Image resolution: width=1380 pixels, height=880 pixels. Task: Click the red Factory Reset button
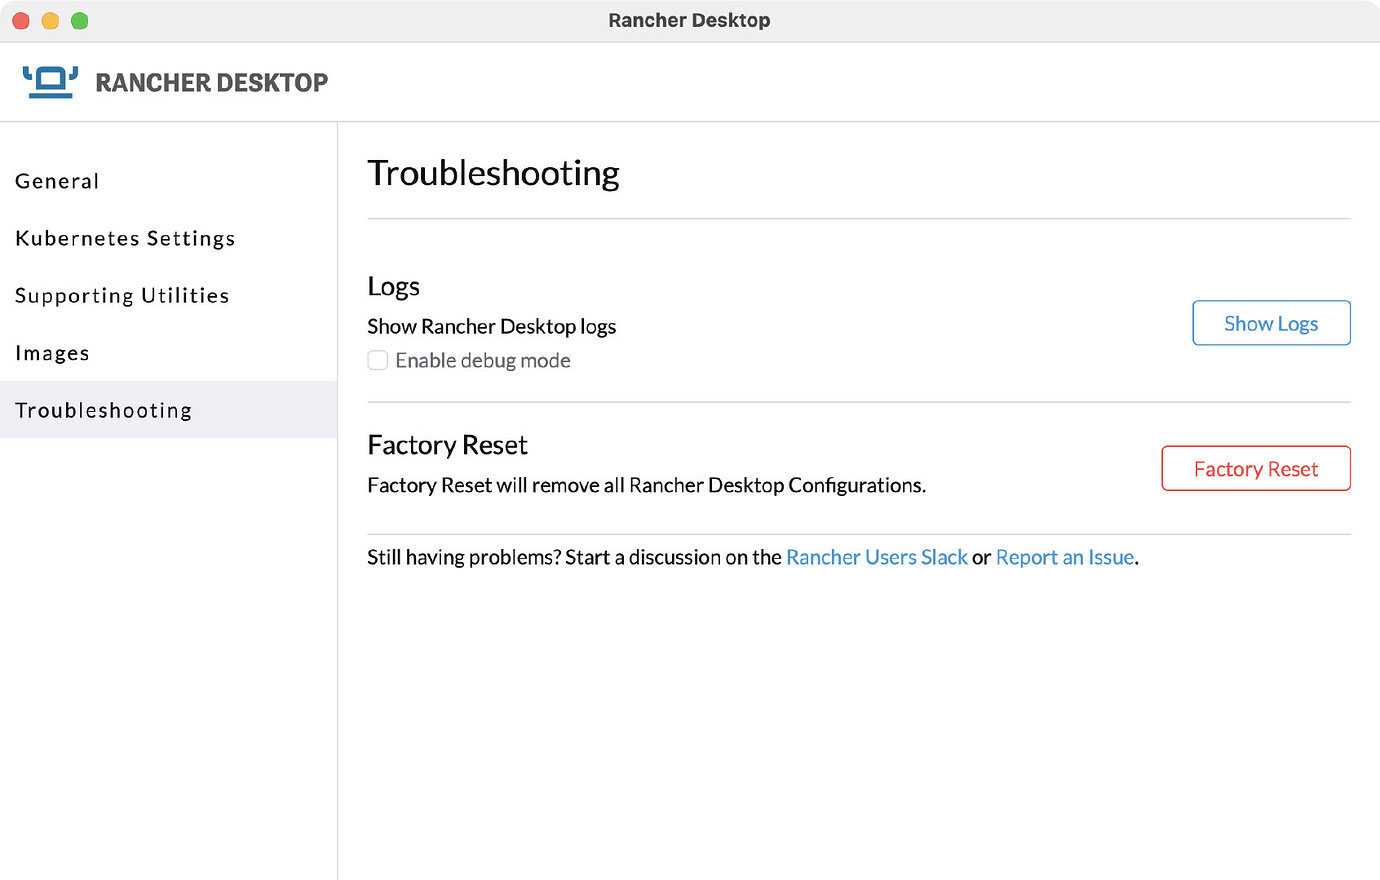[1255, 469]
